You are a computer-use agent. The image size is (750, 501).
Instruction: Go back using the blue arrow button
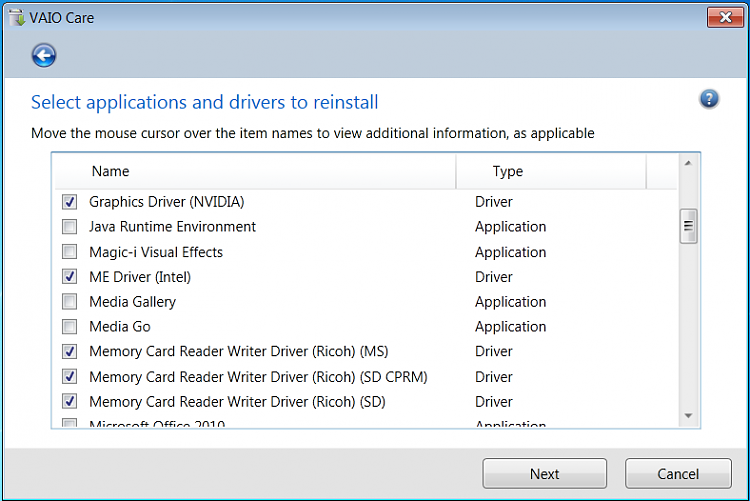click(44, 56)
